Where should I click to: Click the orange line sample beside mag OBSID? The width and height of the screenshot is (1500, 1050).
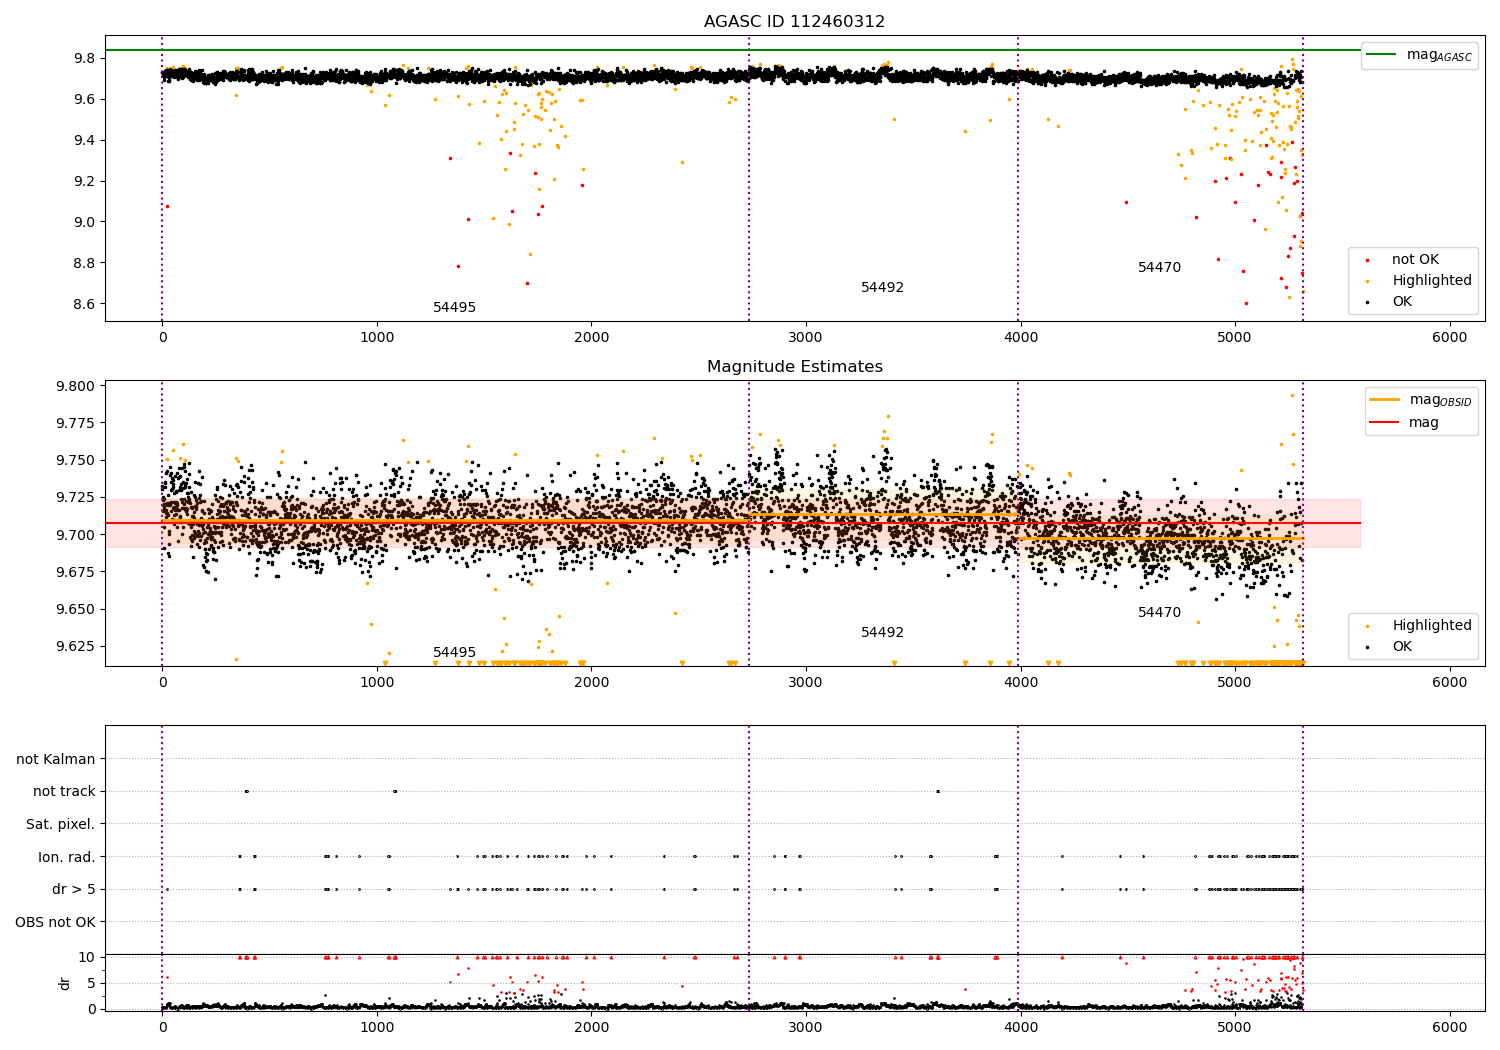tap(1385, 400)
